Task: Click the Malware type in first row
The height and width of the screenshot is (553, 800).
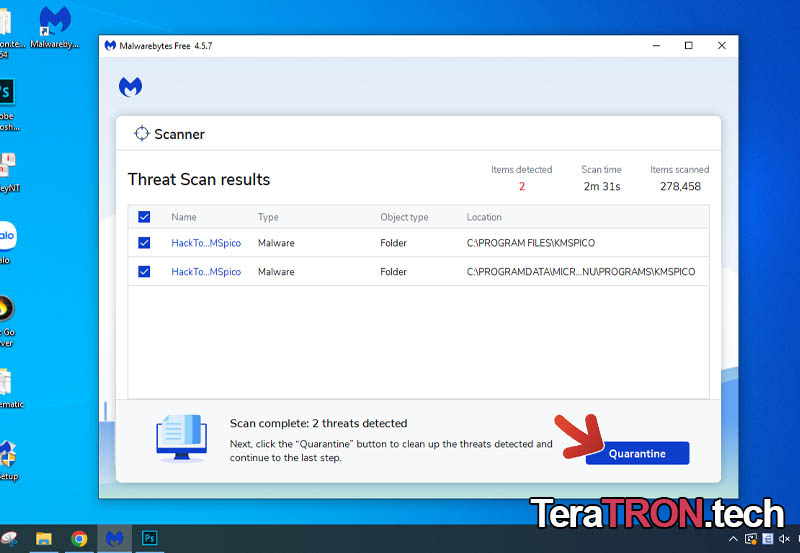Action: click(x=276, y=243)
